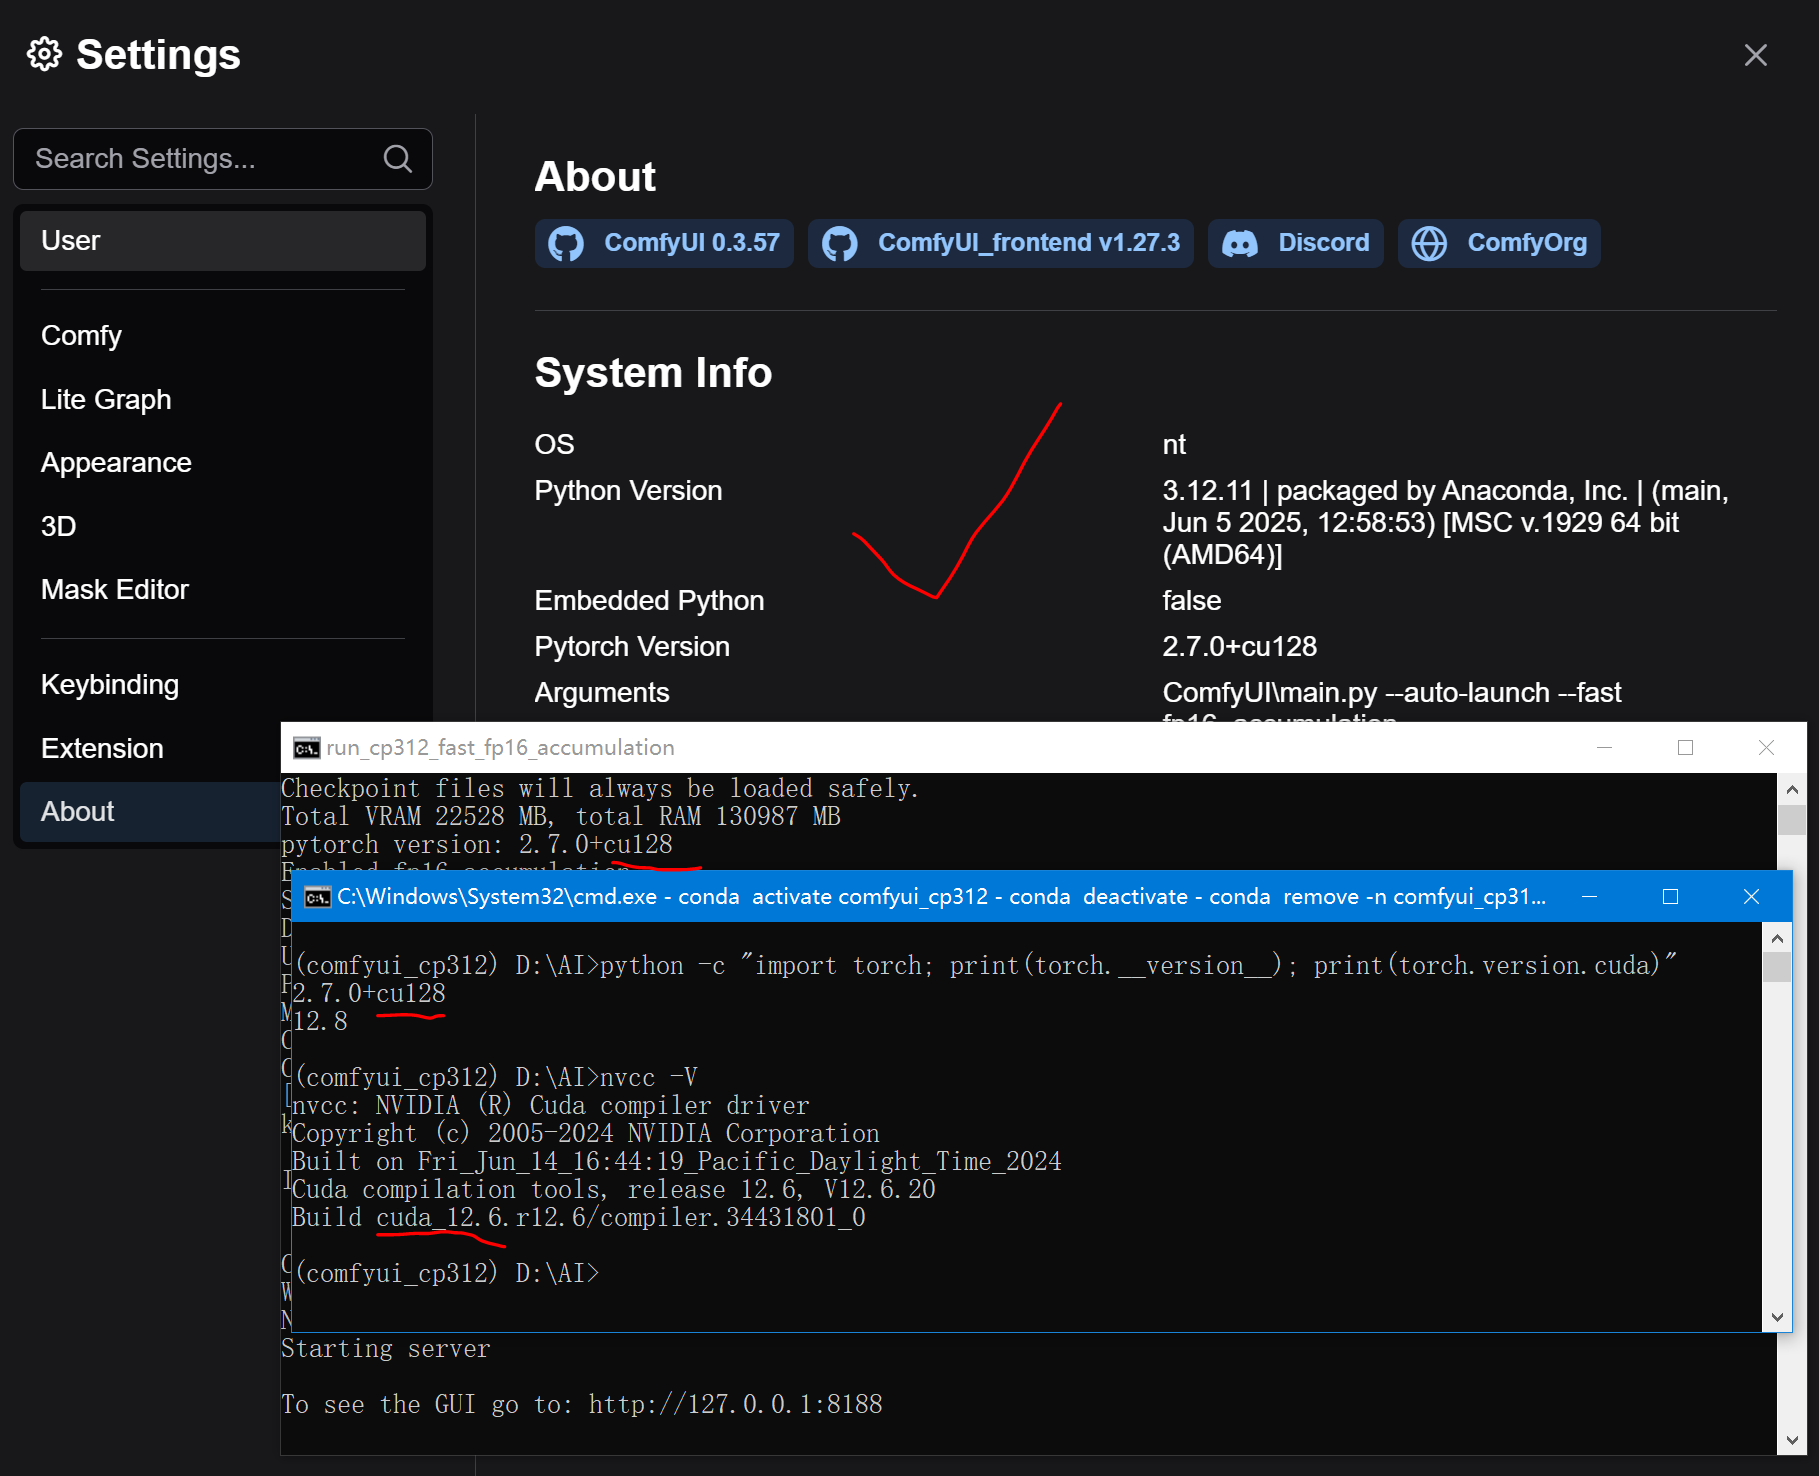Open the Mask Editor settings category
The image size is (1819, 1476).
[x=222, y=589]
